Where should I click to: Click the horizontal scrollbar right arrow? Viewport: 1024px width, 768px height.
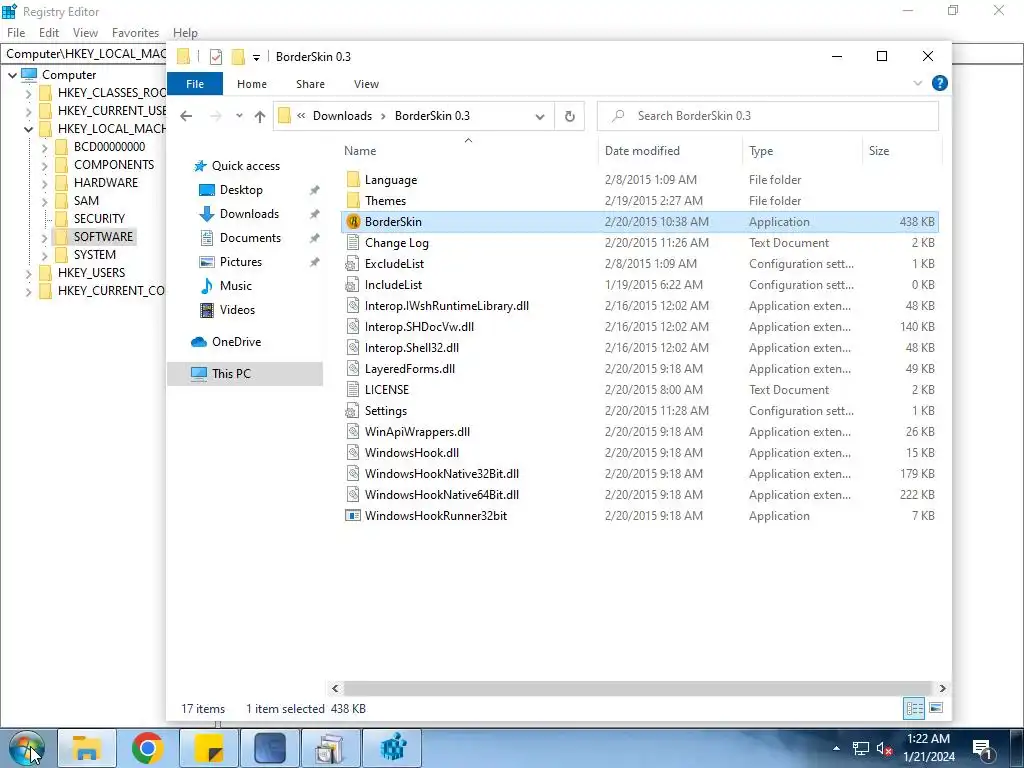[942, 688]
